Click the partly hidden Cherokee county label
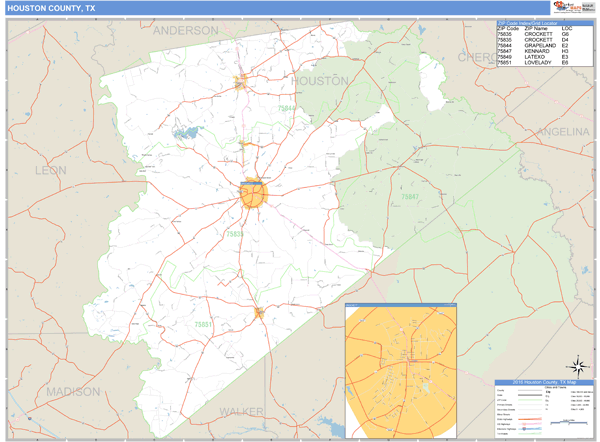 click(x=477, y=57)
